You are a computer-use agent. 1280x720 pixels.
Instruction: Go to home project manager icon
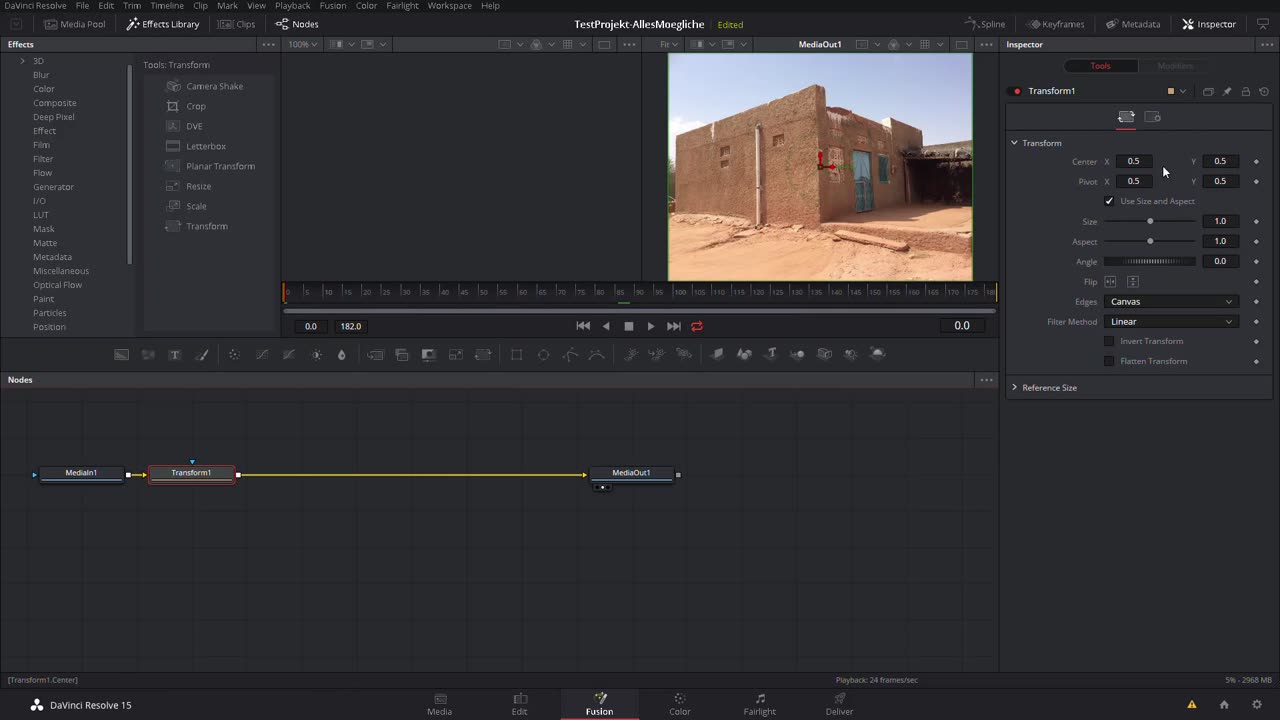pyautogui.click(x=1224, y=705)
